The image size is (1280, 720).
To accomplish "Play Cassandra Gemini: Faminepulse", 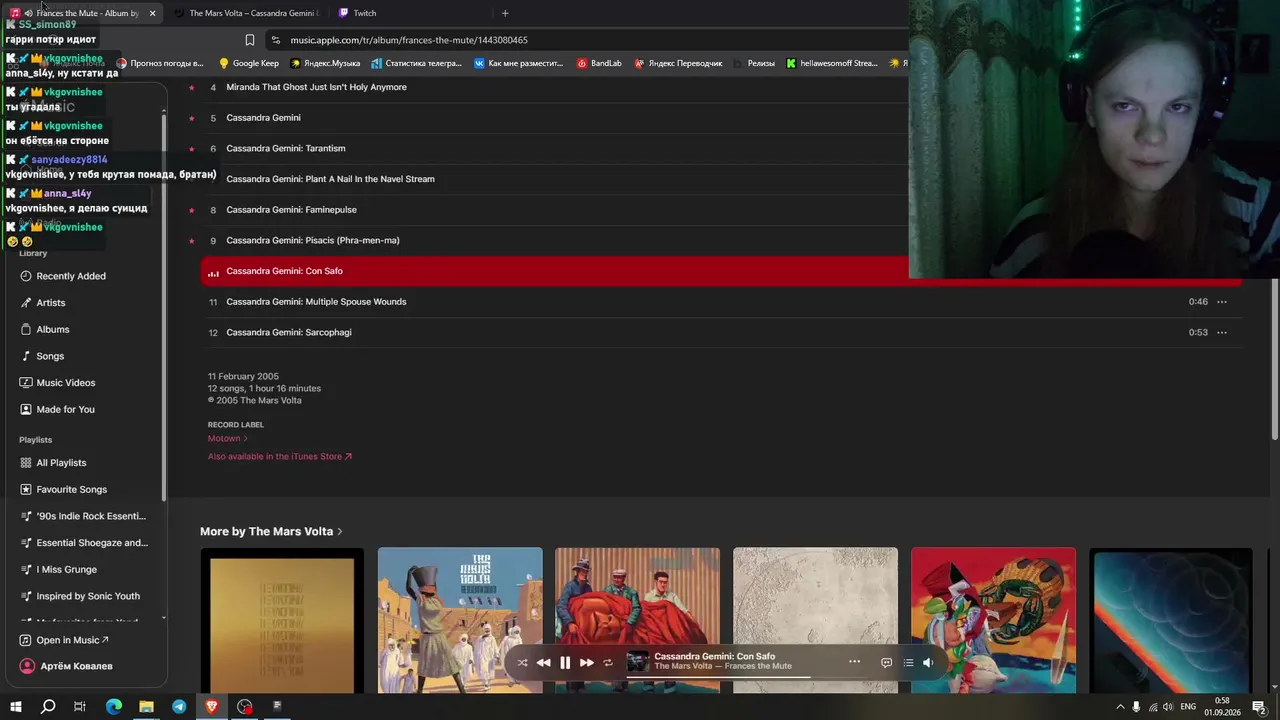I will pyautogui.click(x=291, y=210).
